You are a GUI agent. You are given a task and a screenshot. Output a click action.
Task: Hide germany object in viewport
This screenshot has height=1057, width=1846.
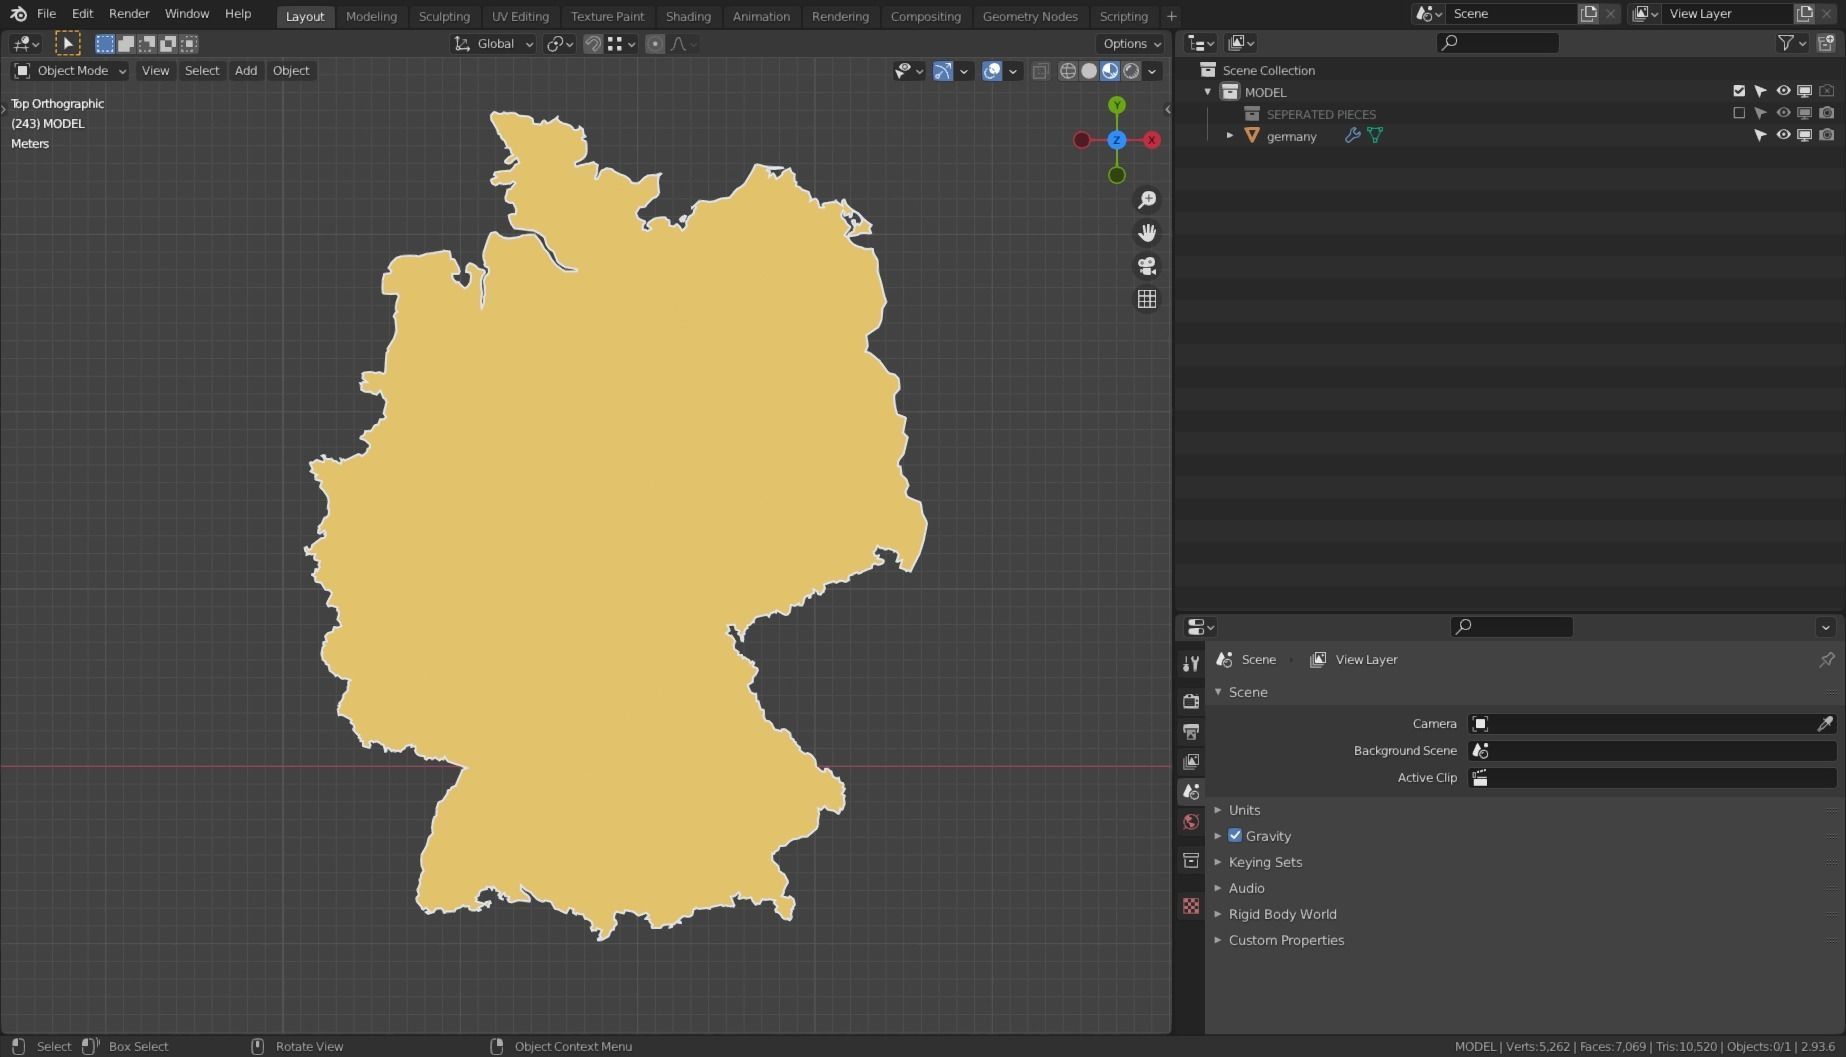(x=1783, y=135)
